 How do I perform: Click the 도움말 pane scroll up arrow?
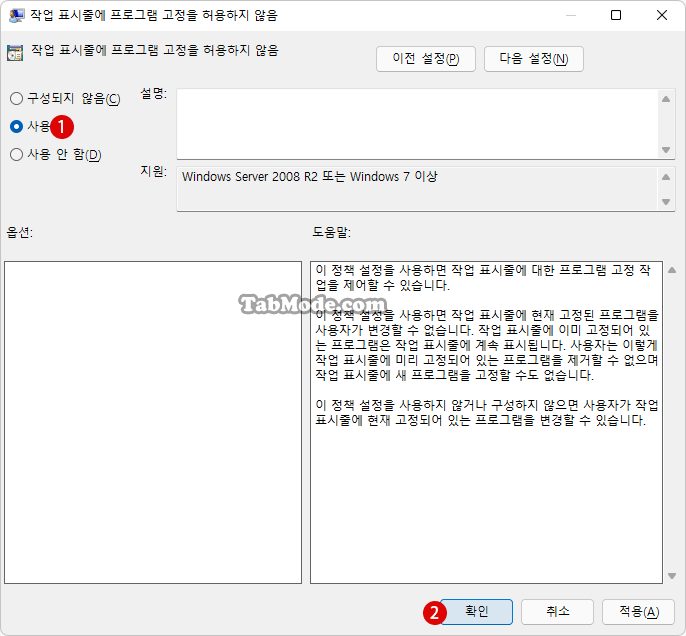point(672,270)
